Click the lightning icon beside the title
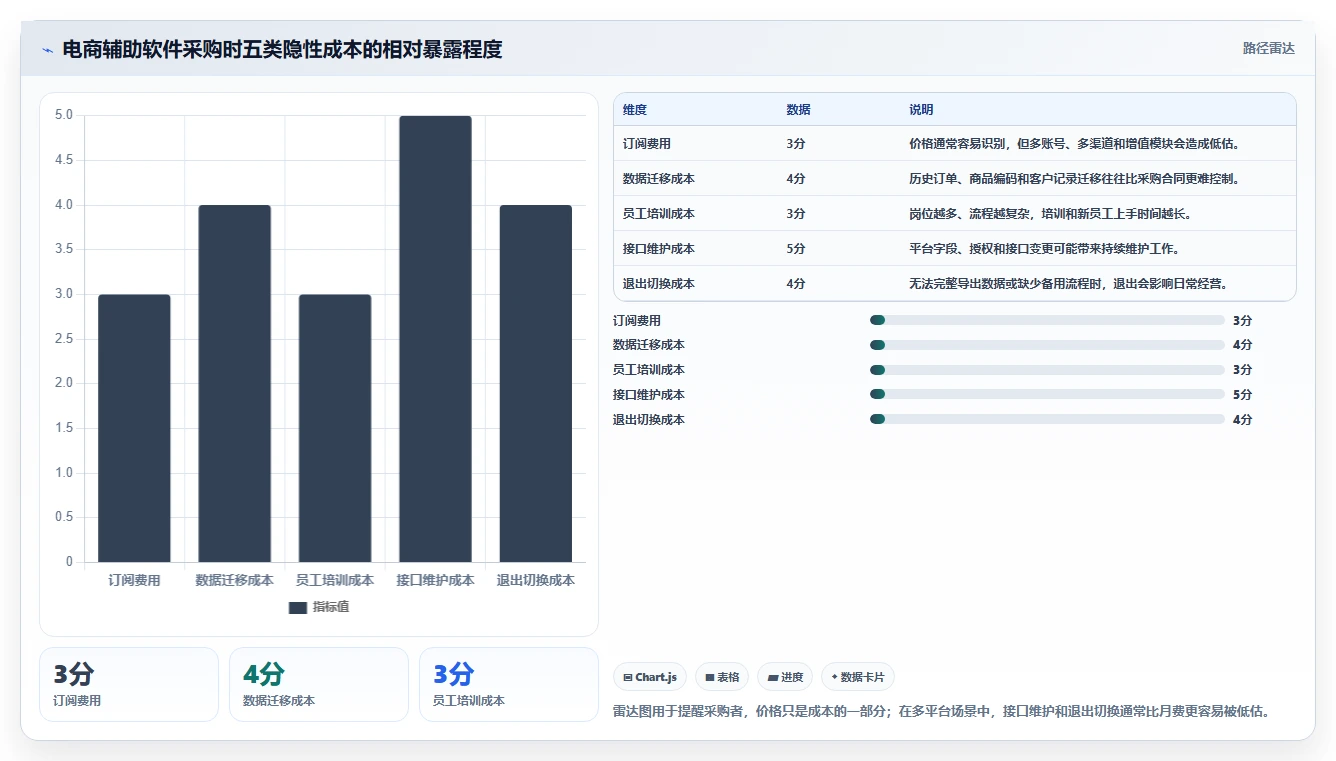The image size is (1336, 761). [x=48, y=49]
